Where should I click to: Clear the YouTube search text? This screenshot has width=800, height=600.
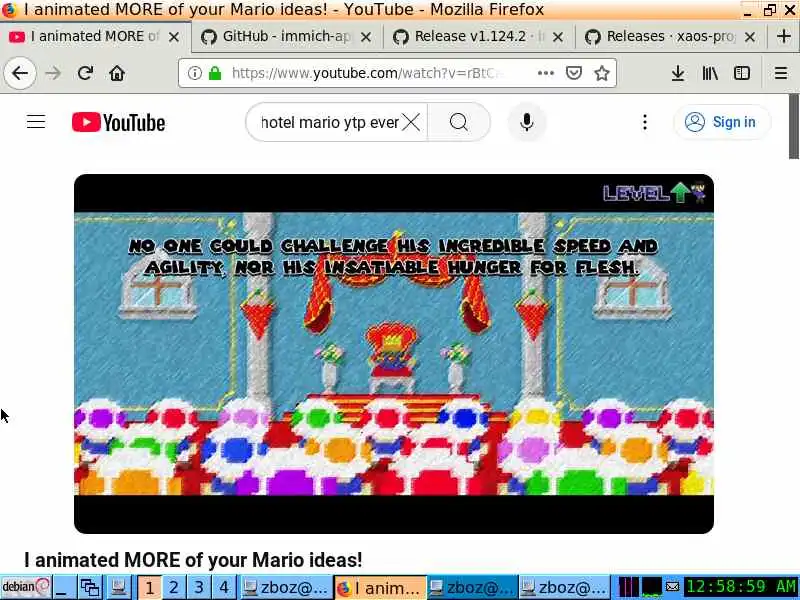(x=411, y=122)
